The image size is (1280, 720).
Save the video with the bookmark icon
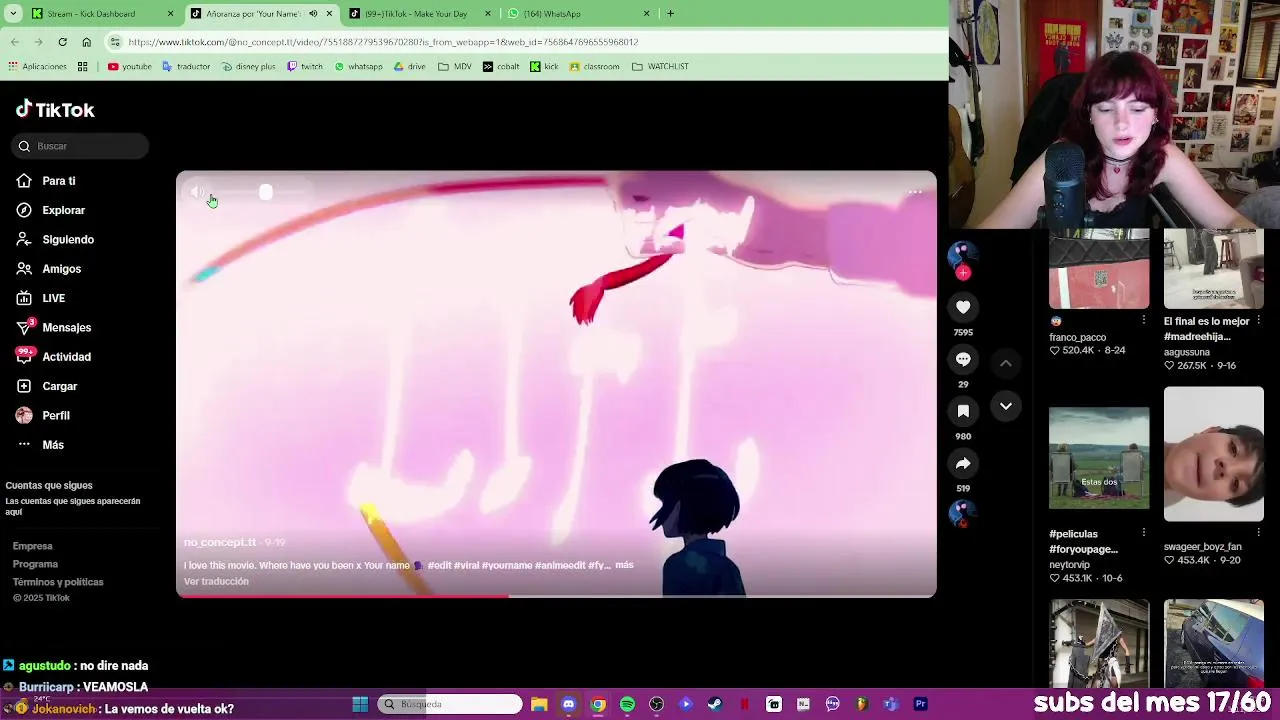(x=963, y=411)
